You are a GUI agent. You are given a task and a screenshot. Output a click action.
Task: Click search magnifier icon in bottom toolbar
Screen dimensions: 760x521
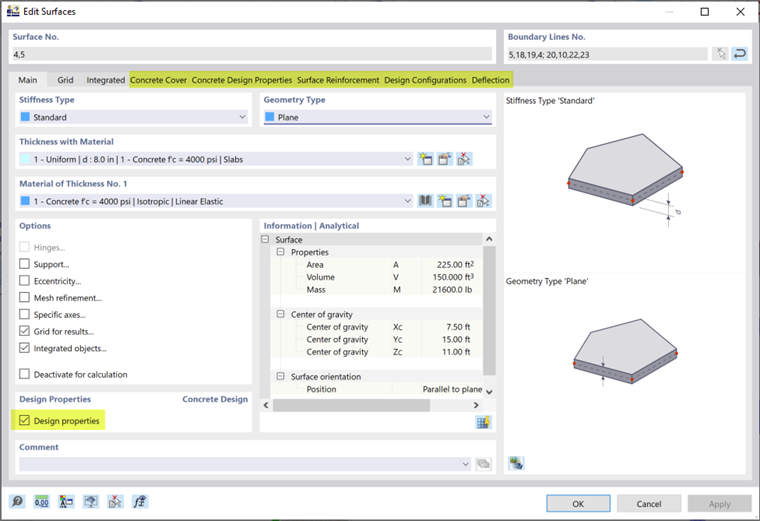click(17, 502)
